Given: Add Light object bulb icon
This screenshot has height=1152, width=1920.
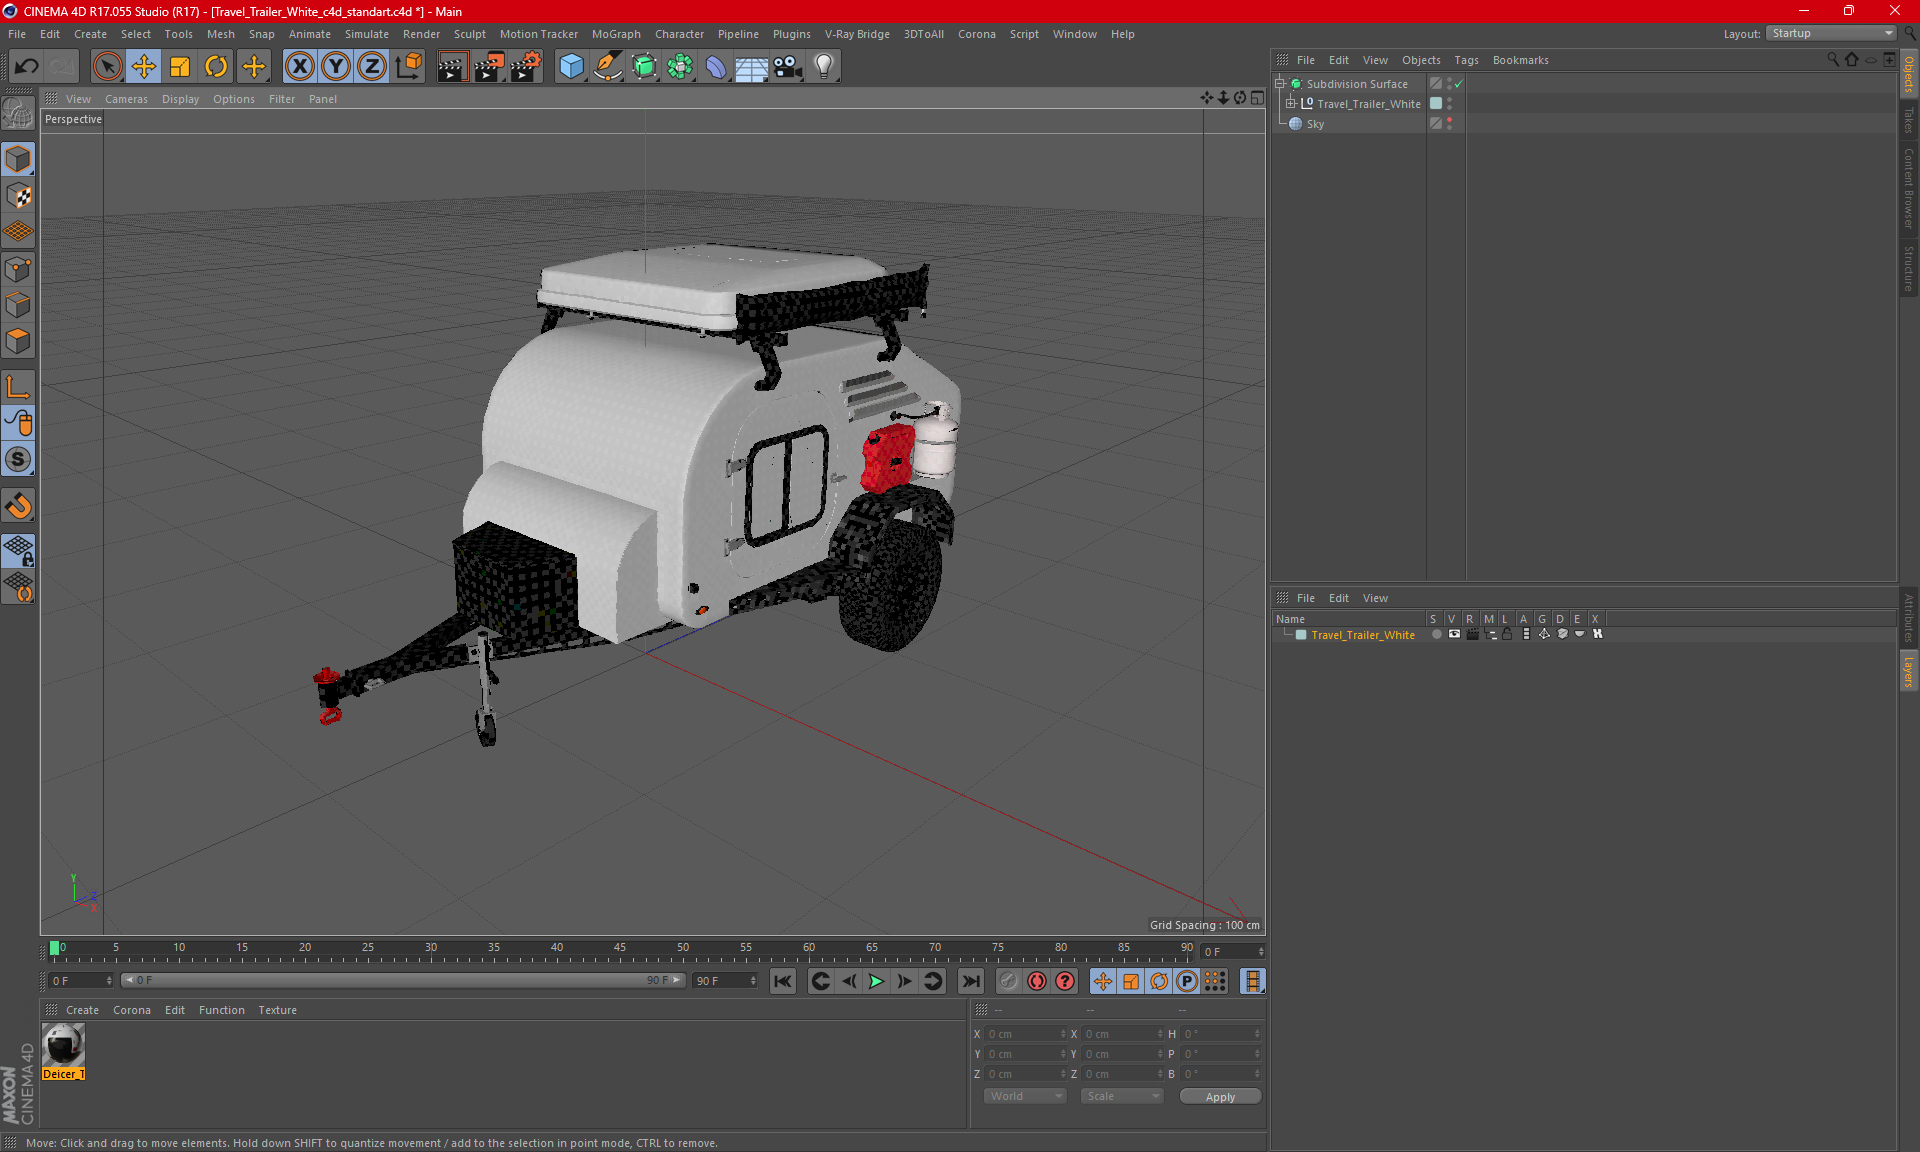Looking at the screenshot, I should [823, 67].
